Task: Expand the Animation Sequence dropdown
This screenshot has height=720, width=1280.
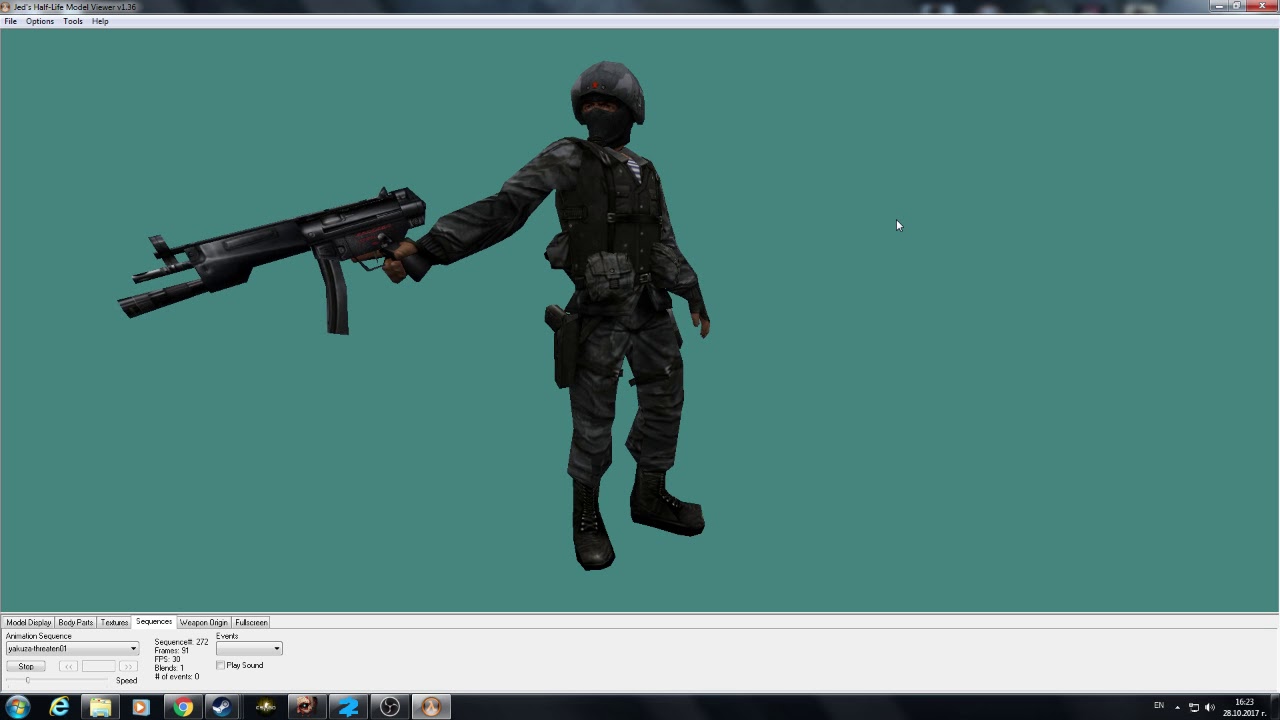Action: [x=133, y=648]
